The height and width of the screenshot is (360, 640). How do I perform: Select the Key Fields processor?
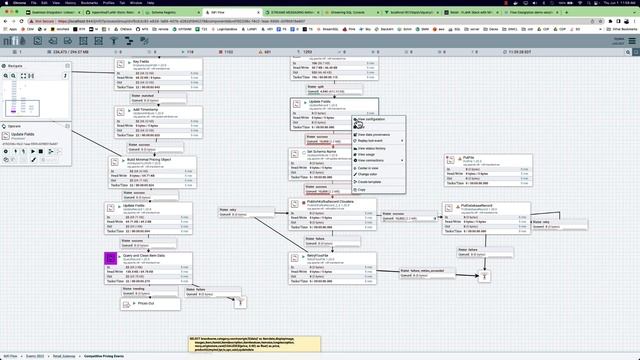click(158, 74)
